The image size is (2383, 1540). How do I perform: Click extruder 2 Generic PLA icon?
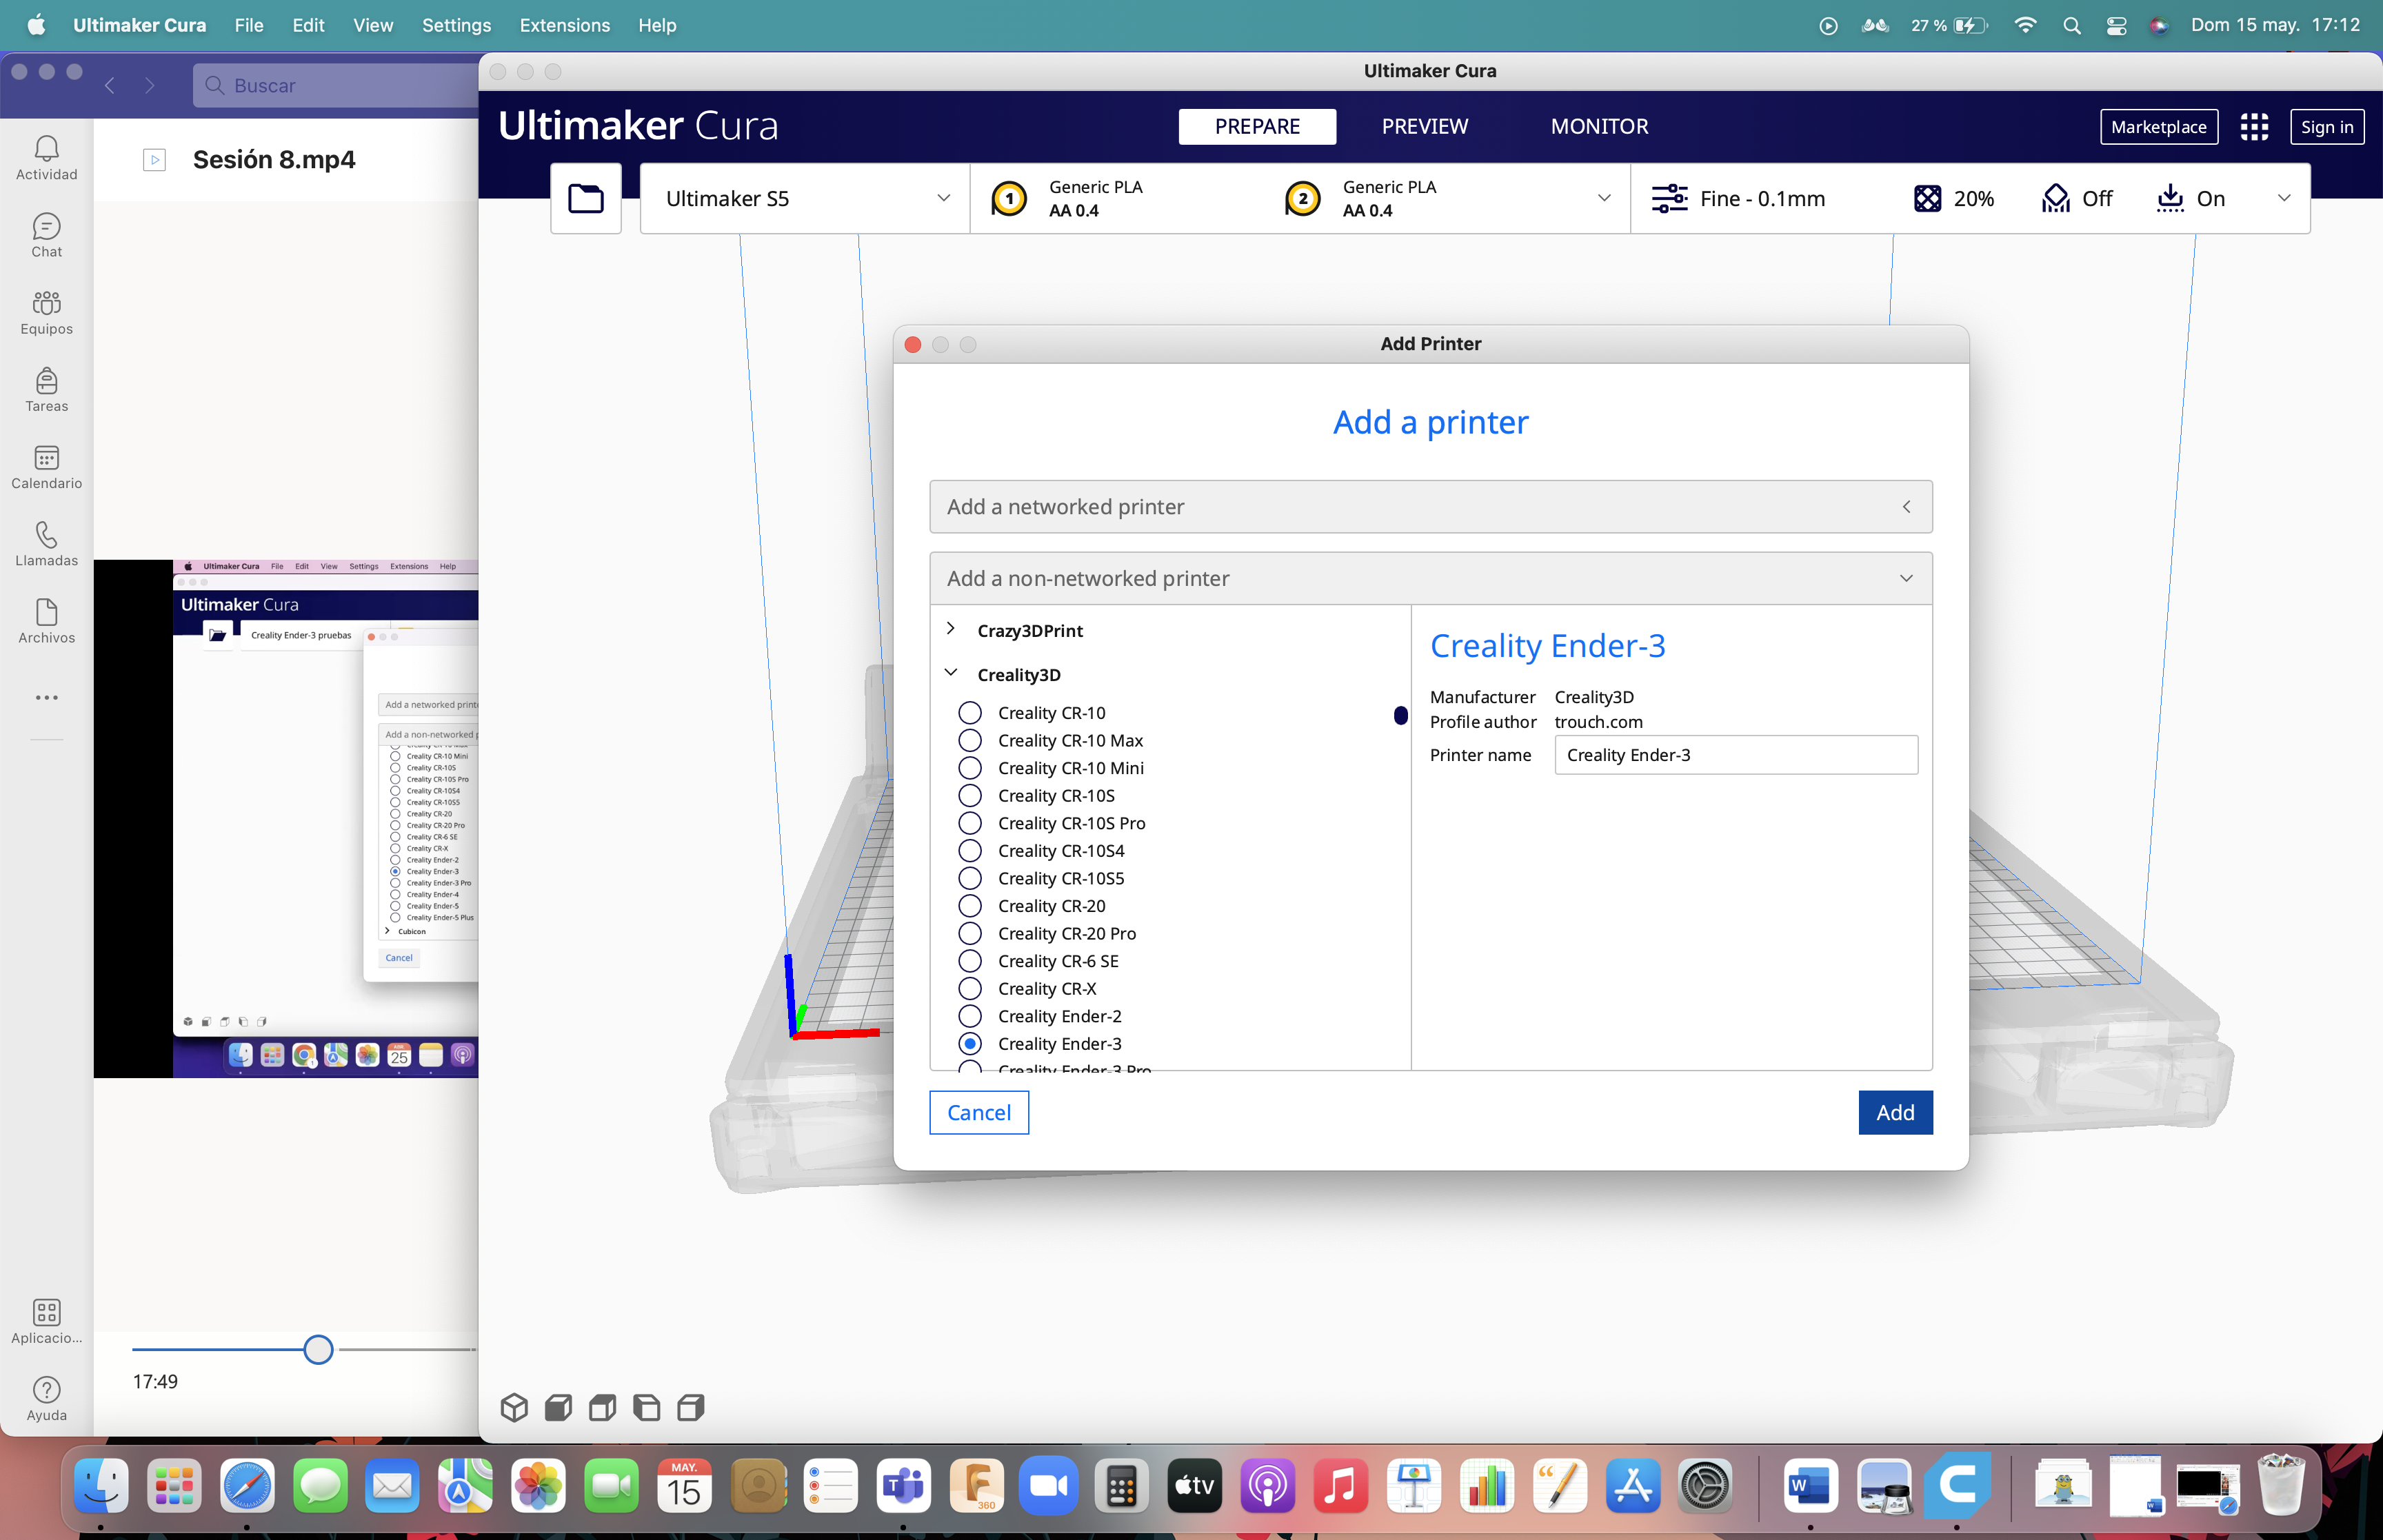(x=1303, y=198)
